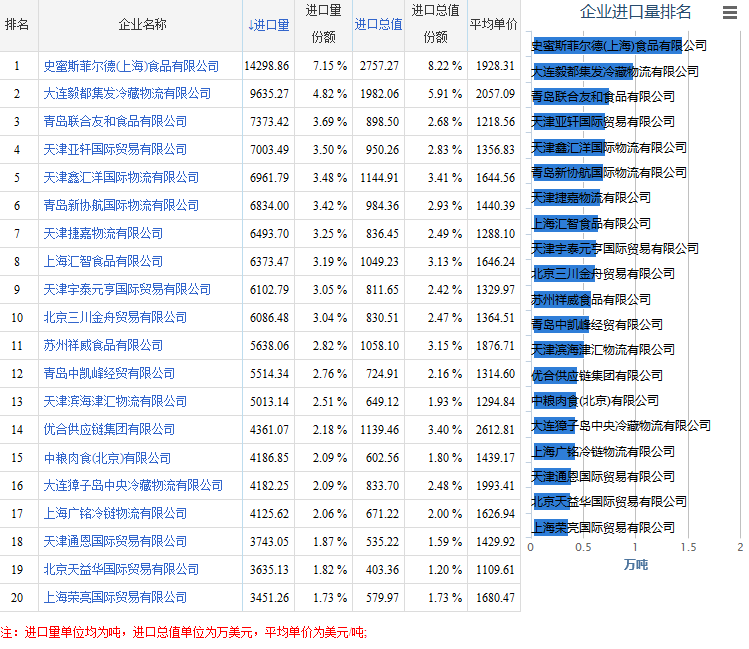Select chart bar for 青岛新协航国际物流有限公司
Viewport: 749px width, 649px height.
click(x=568, y=172)
